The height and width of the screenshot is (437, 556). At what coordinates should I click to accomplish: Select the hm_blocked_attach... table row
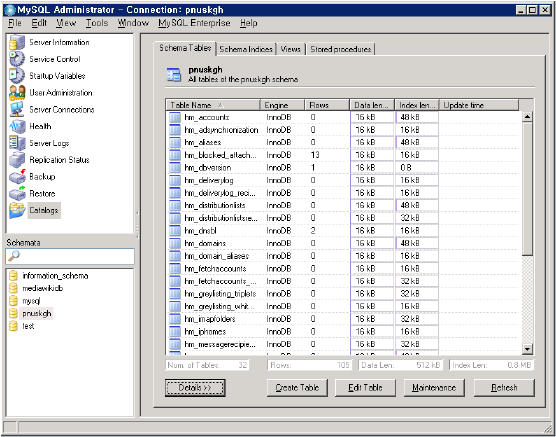point(343,155)
